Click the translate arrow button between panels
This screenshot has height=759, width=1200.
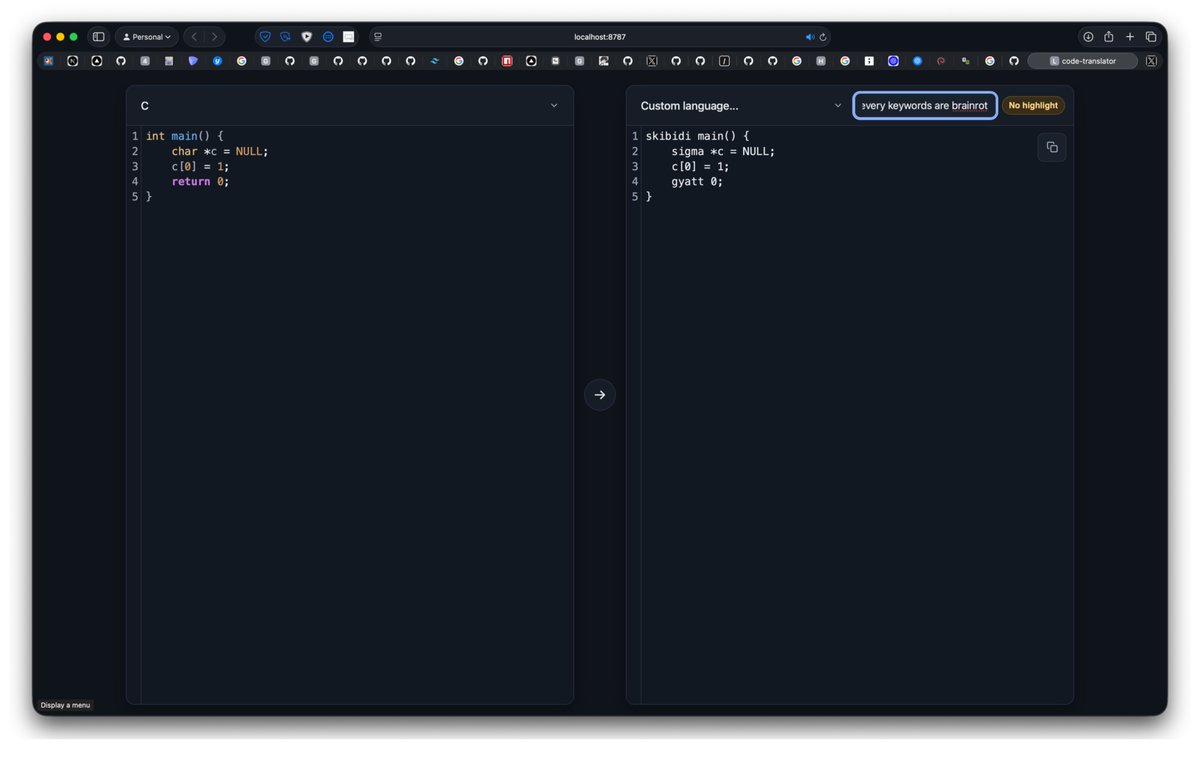pyautogui.click(x=599, y=395)
